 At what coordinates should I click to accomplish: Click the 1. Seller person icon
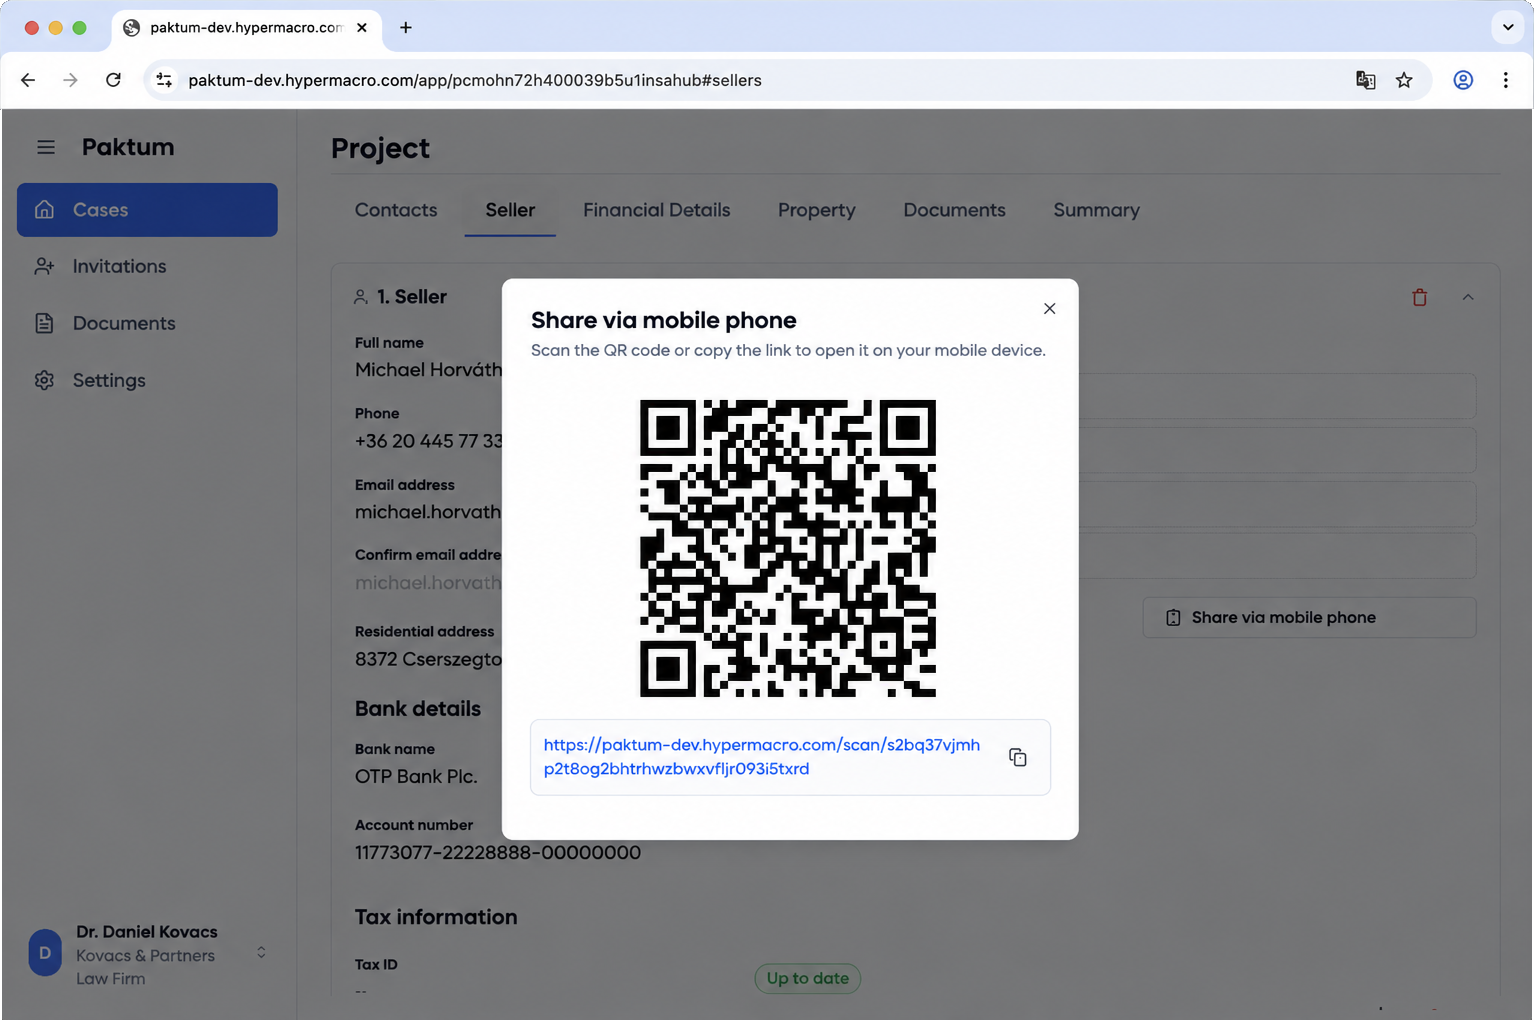coord(361,297)
